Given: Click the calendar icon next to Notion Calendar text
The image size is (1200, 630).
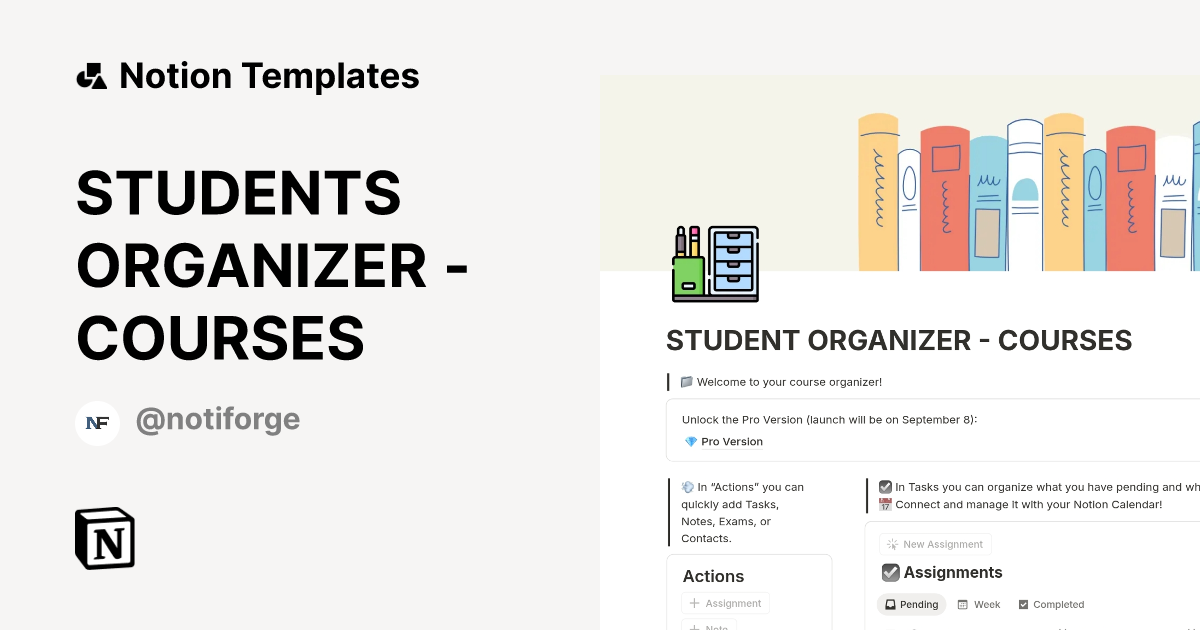Looking at the screenshot, I should (x=884, y=504).
